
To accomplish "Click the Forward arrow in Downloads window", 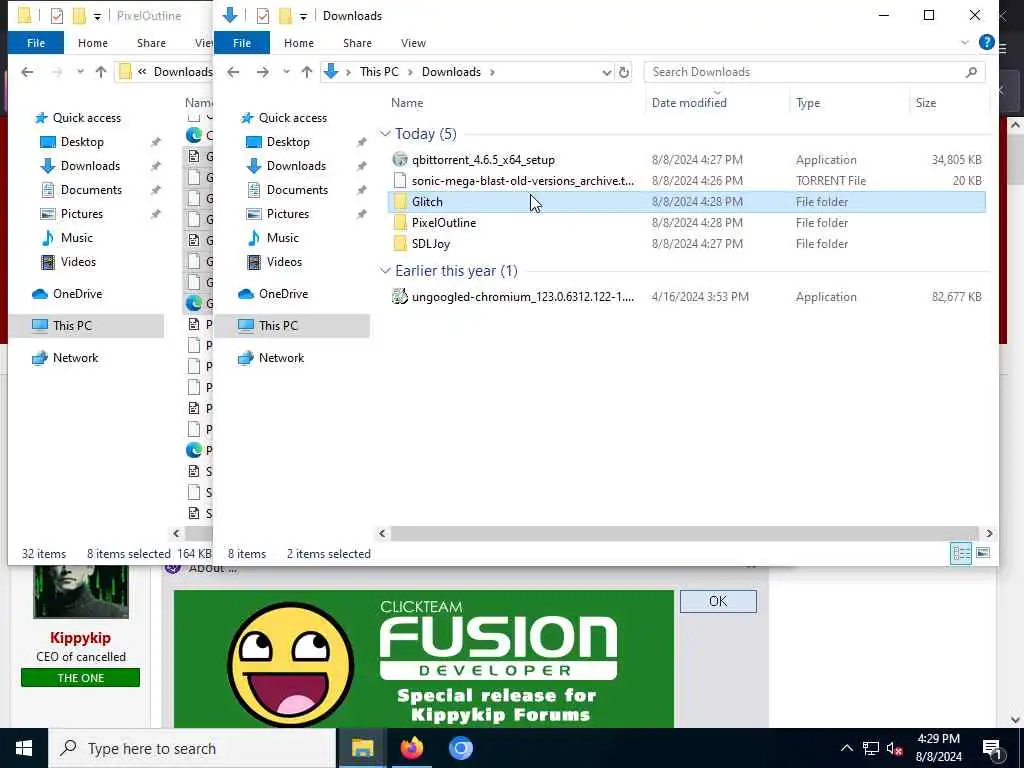I will tap(263, 72).
